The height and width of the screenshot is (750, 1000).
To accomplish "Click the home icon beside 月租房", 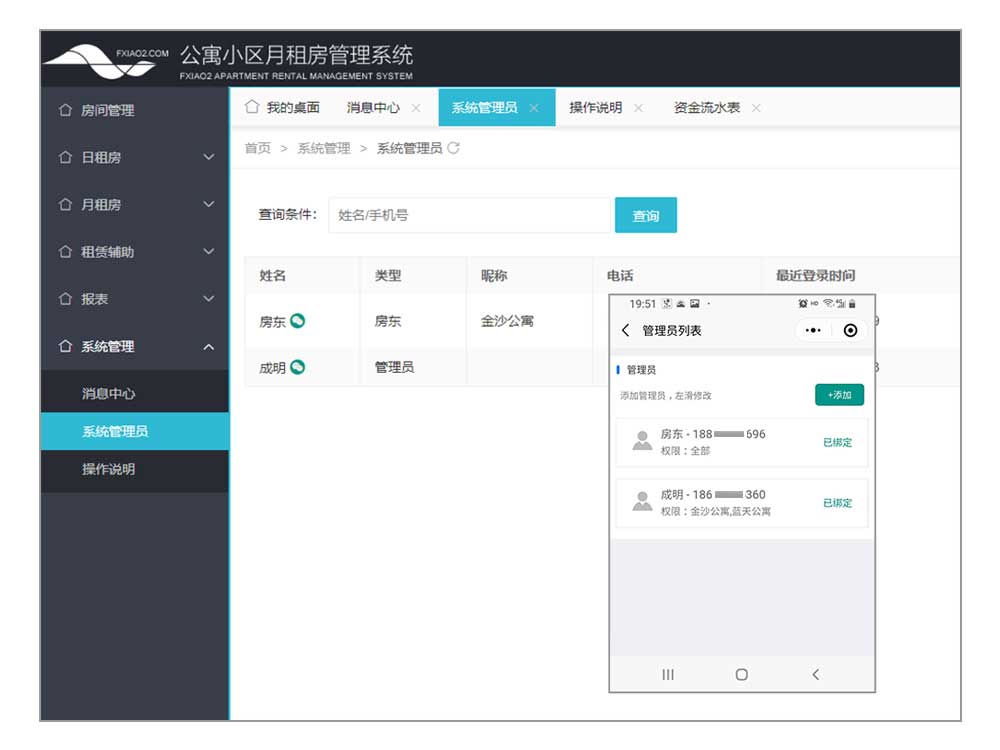I will (65, 204).
